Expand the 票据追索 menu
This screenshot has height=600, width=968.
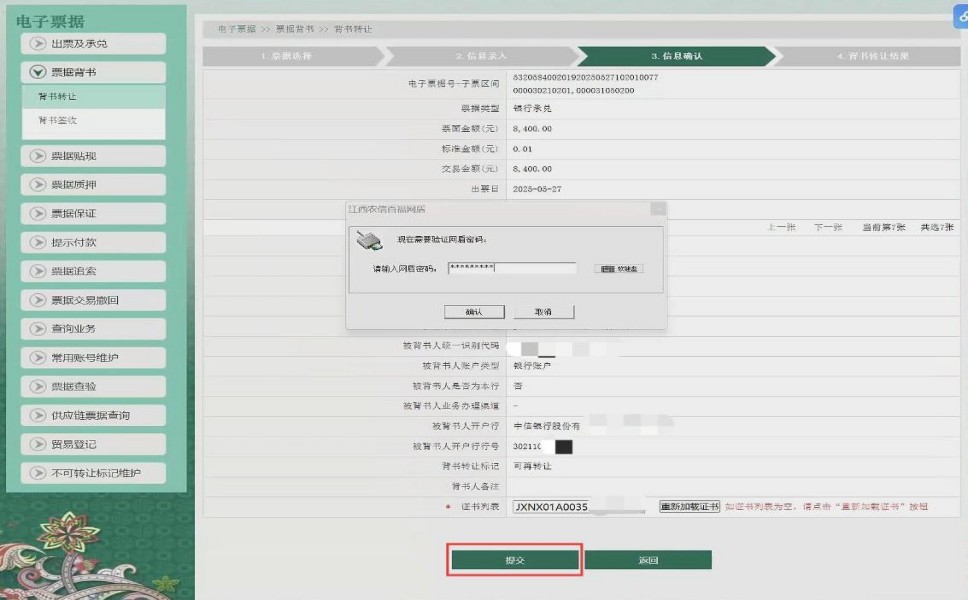pos(93,271)
